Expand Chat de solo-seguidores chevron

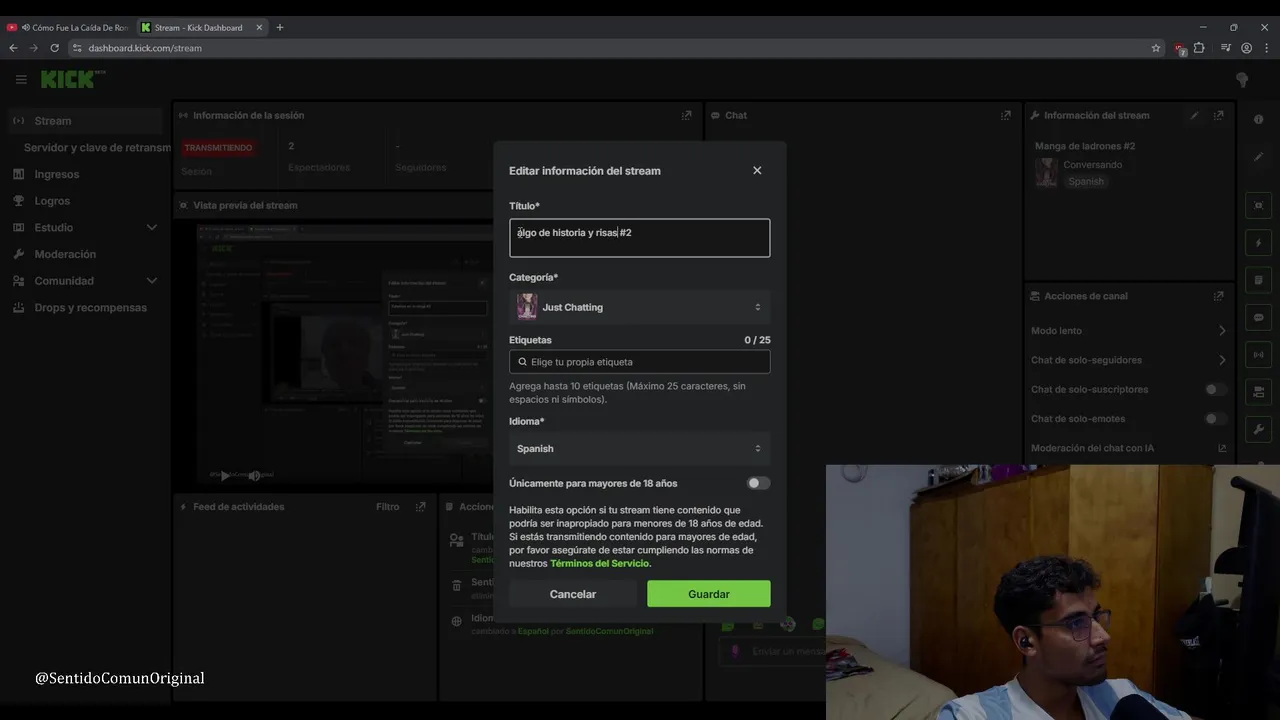point(1222,360)
